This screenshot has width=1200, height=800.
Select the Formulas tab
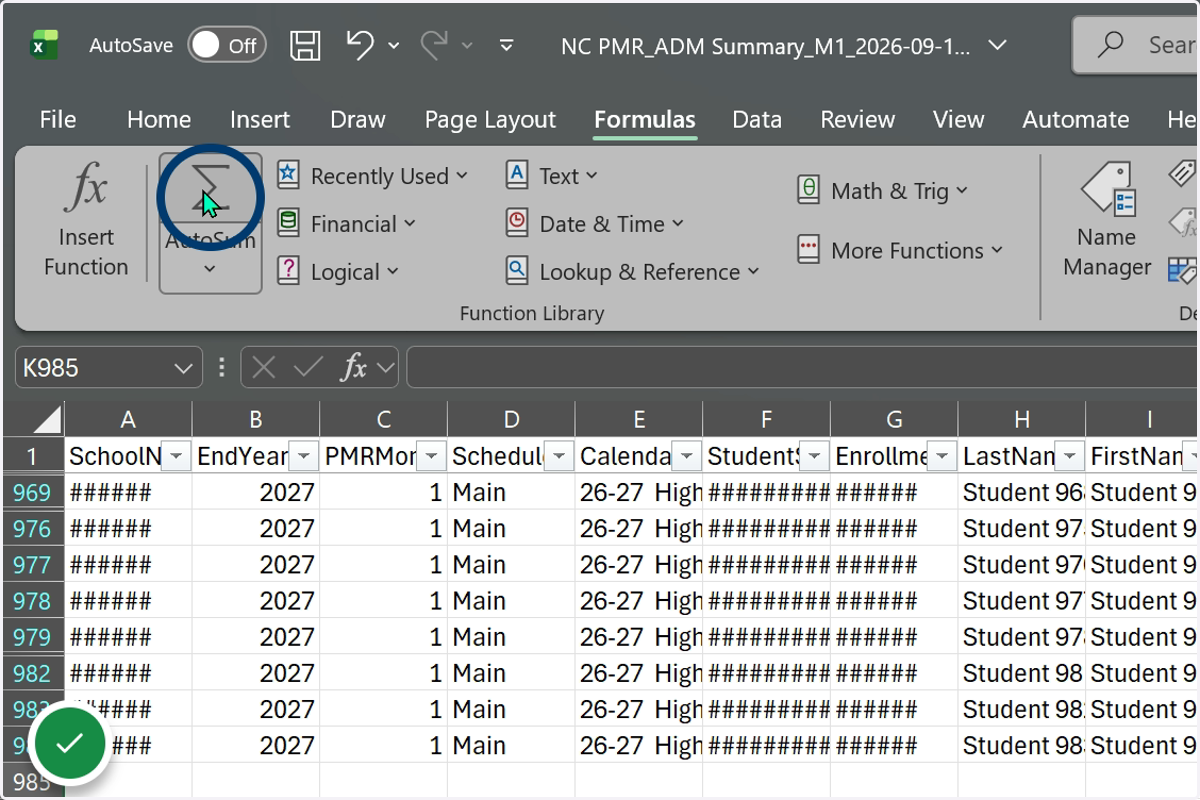coord(644,120)
